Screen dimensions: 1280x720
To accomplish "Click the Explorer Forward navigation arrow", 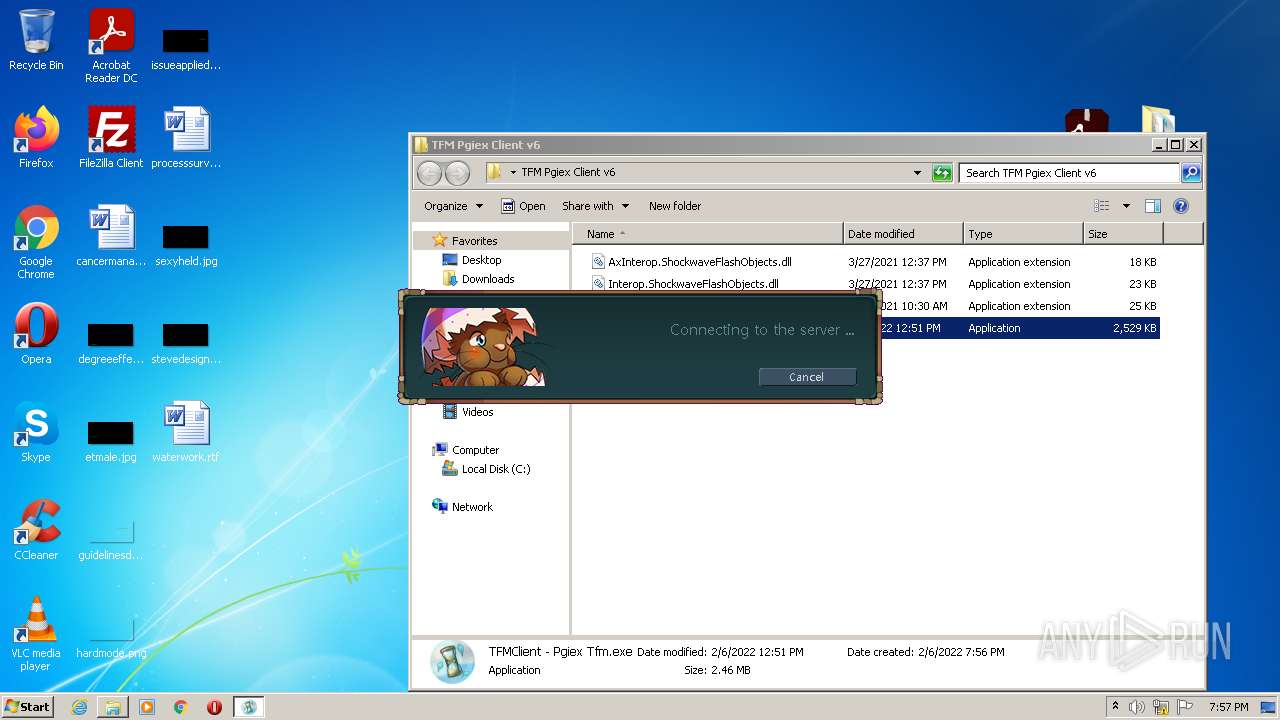I will [457, 173].
